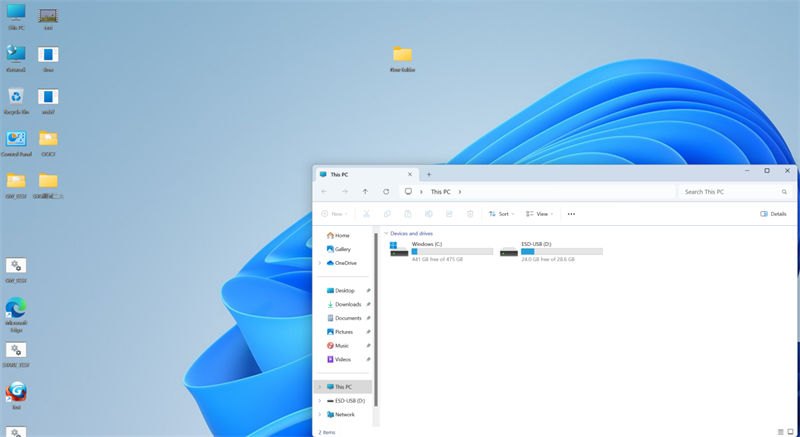This screenshot has height=437, width=800.
Task: Click the 2 items status text
Action: point(327,432)
